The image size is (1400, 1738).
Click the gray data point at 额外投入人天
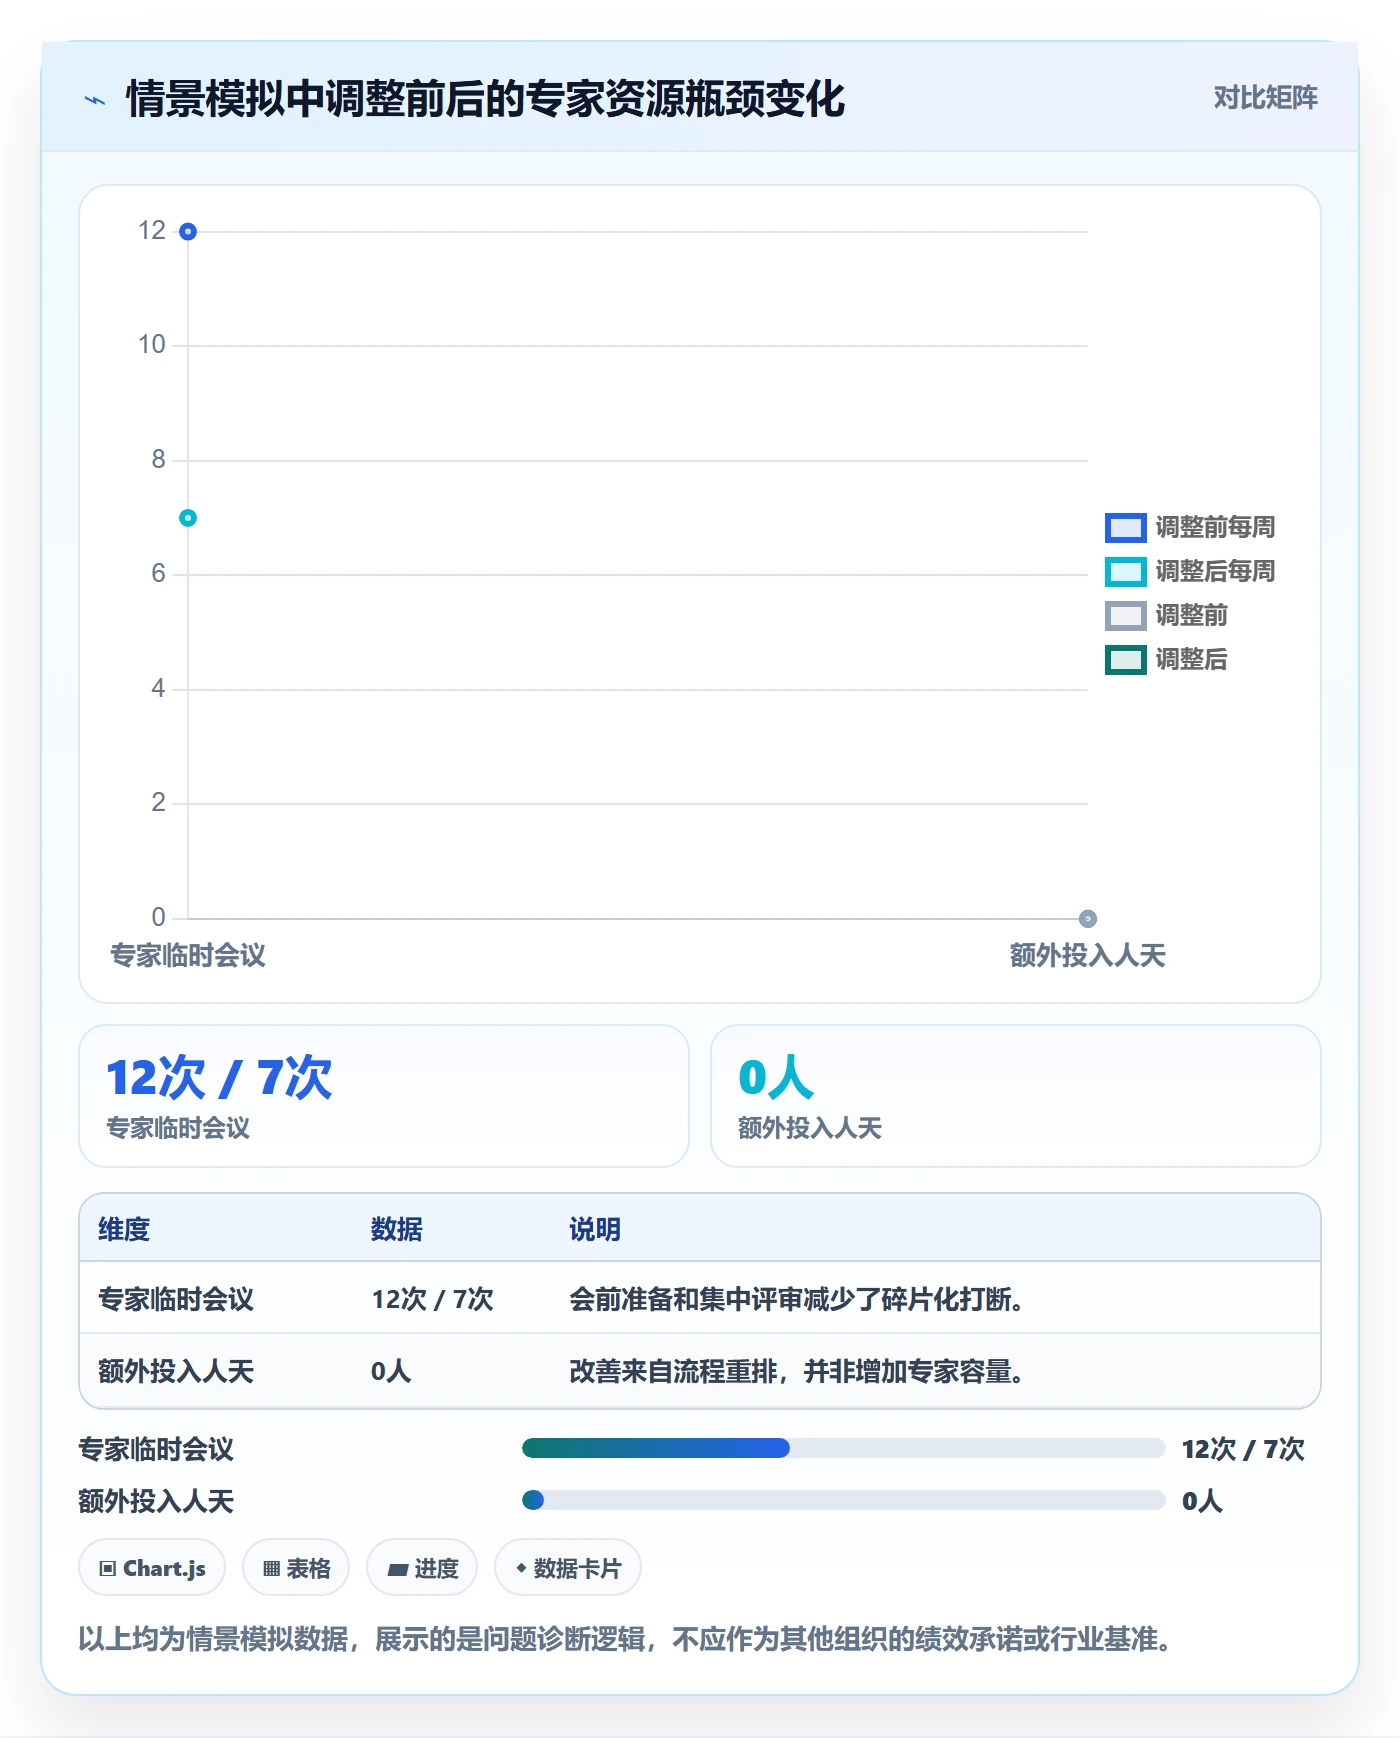[1088, 918]
